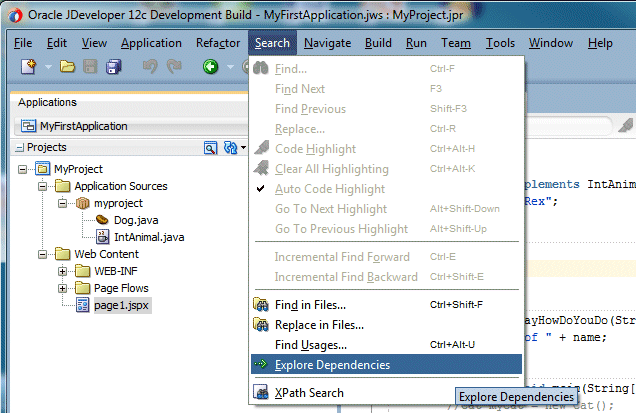This screenshot has height=413, width=636.
Task: Choose Find Usages... menu entry
Action: pyautogui.click(x=387, y=345)
